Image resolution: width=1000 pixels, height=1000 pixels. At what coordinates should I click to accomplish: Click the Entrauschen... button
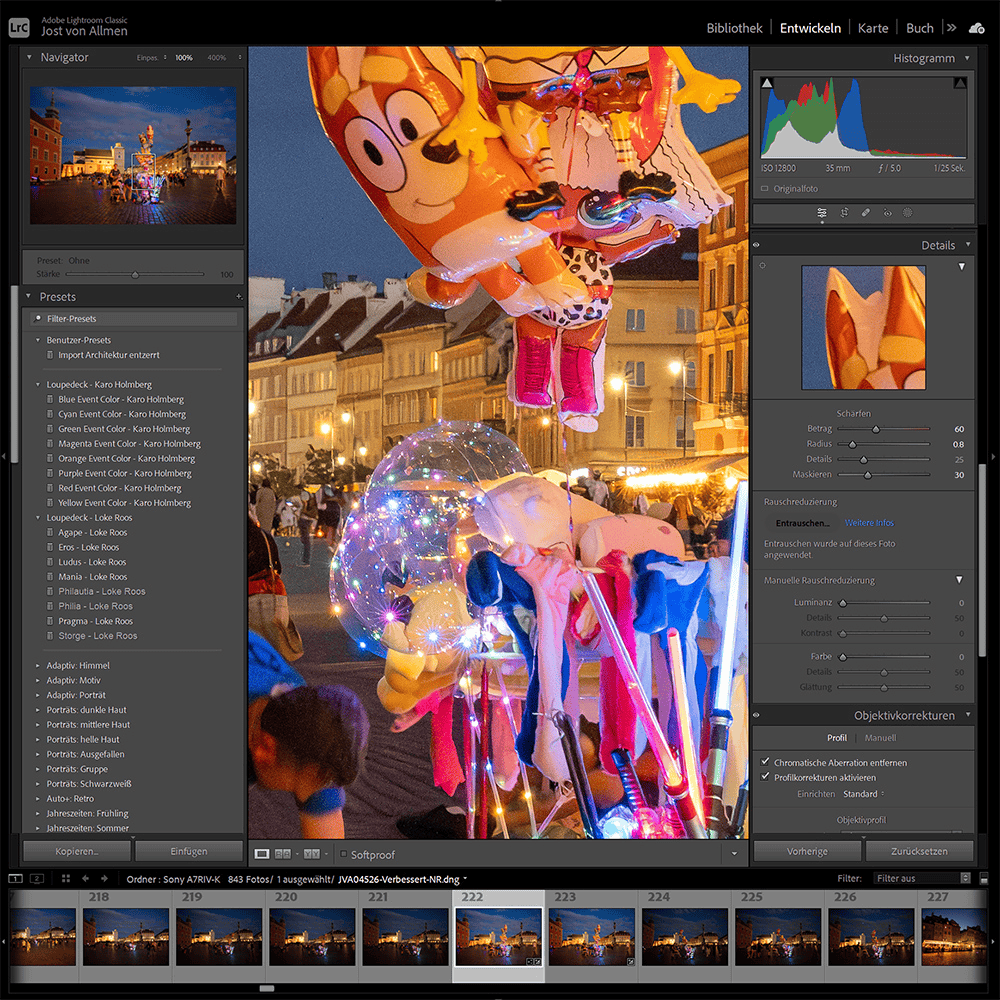coord(802,523)
